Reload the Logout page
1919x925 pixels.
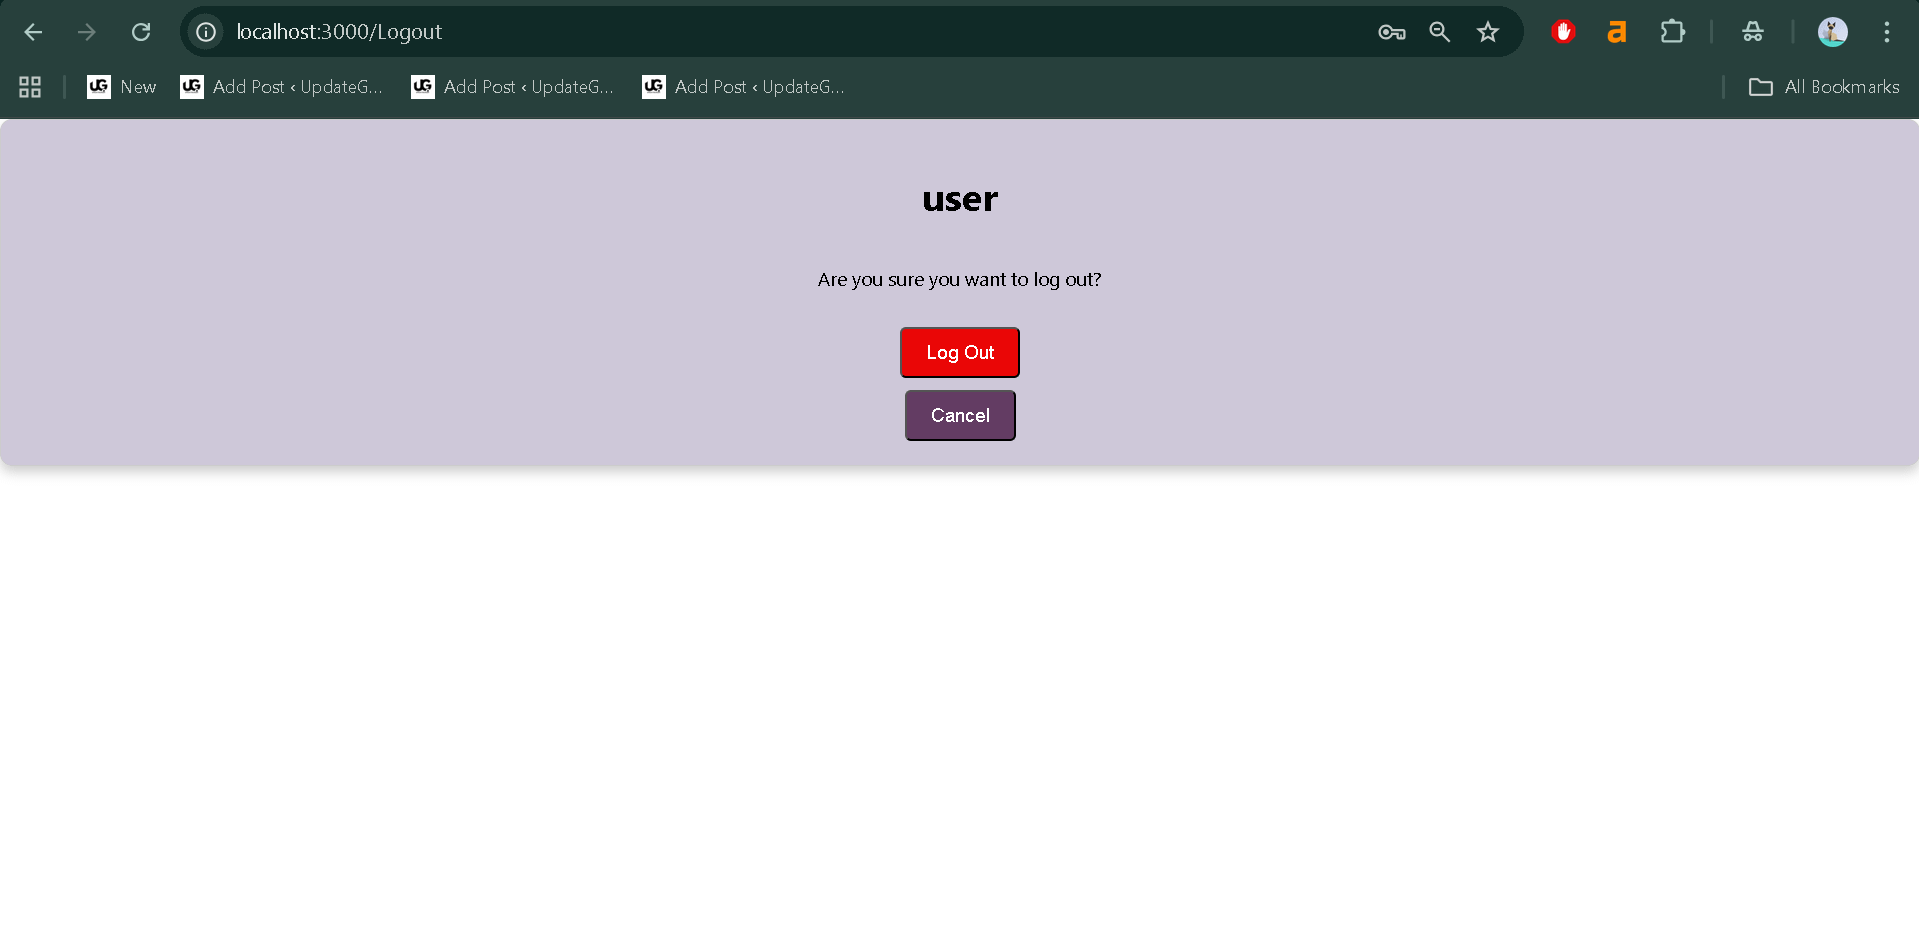pos(141,32)
